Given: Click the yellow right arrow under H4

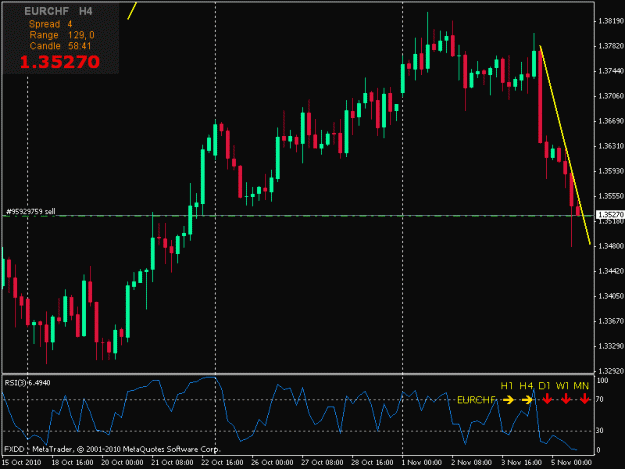Looking at the screenshot, I should coord(527,399).
